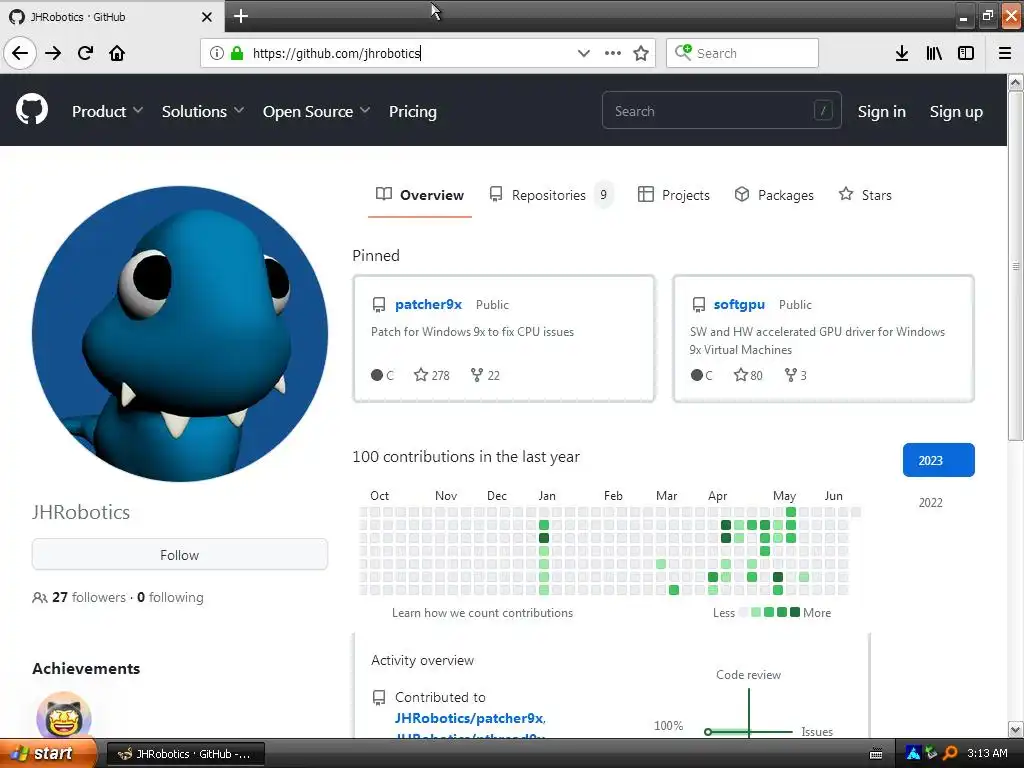Expand the Solutions dropdown menu
Viewport: 1024px width, 768px height.
(x=202, y=112)
